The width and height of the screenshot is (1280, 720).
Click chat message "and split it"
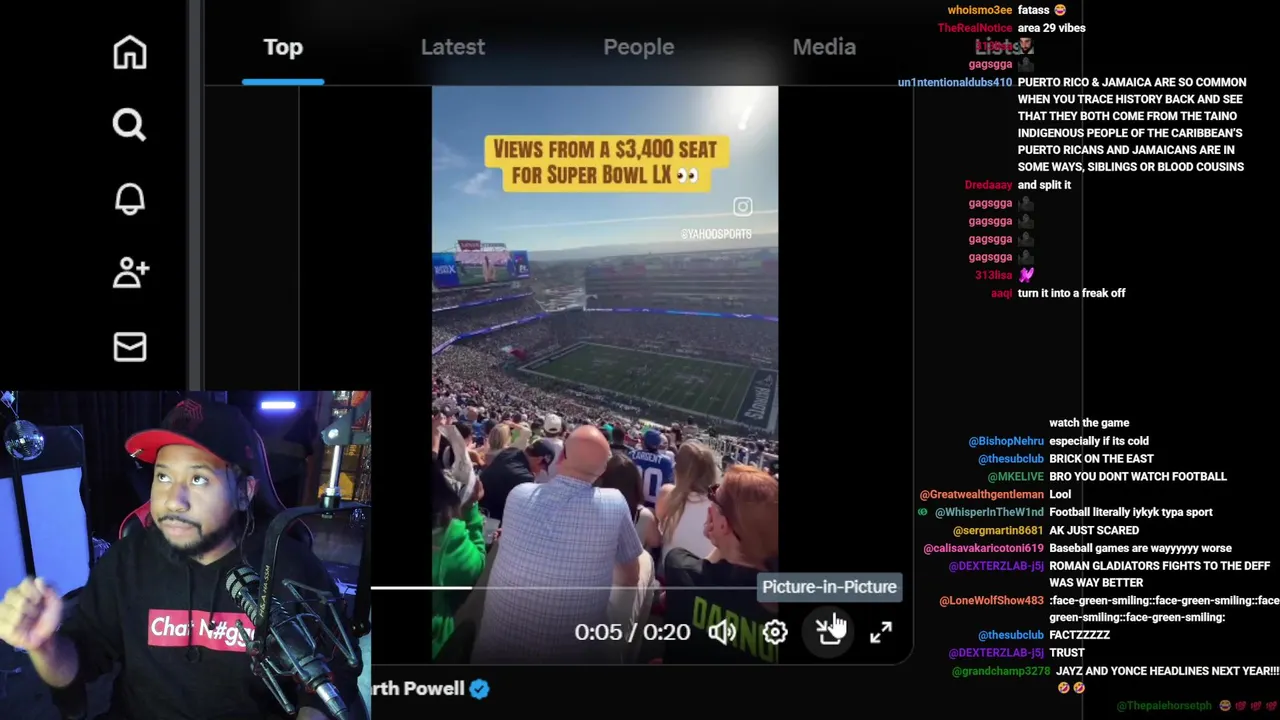click(1044, 185)
